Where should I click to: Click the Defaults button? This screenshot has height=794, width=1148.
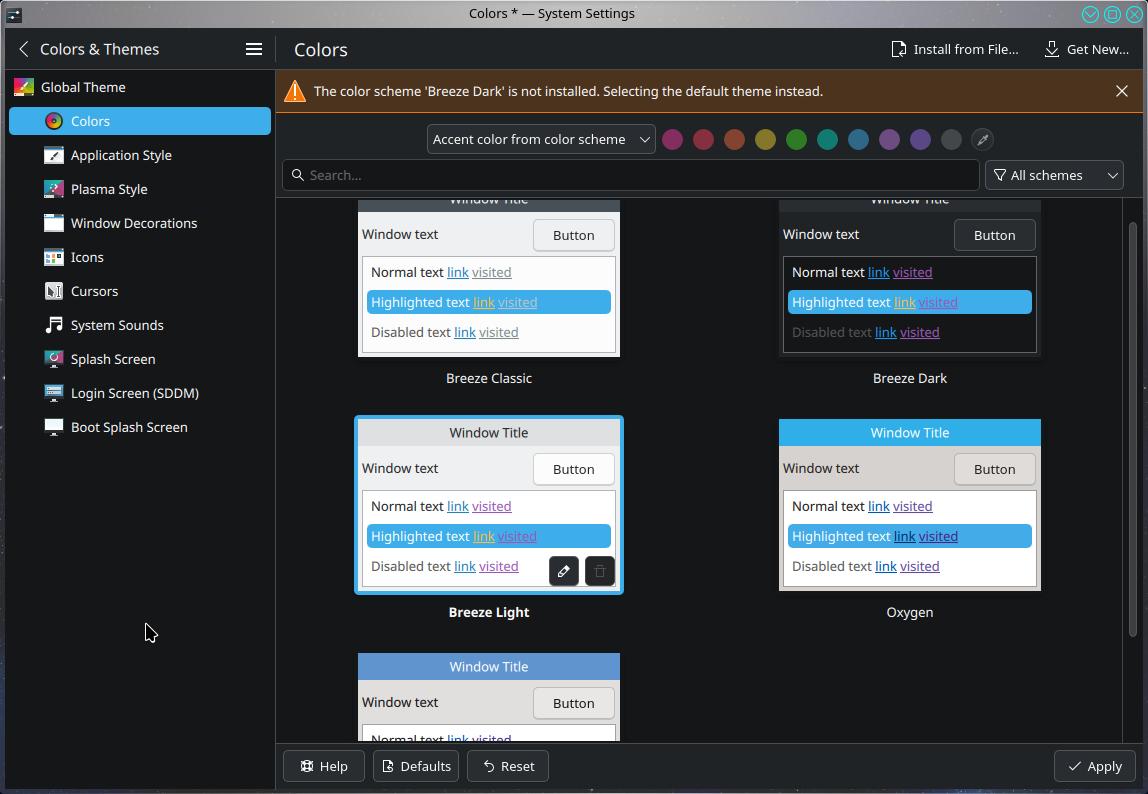coord(415,766)
